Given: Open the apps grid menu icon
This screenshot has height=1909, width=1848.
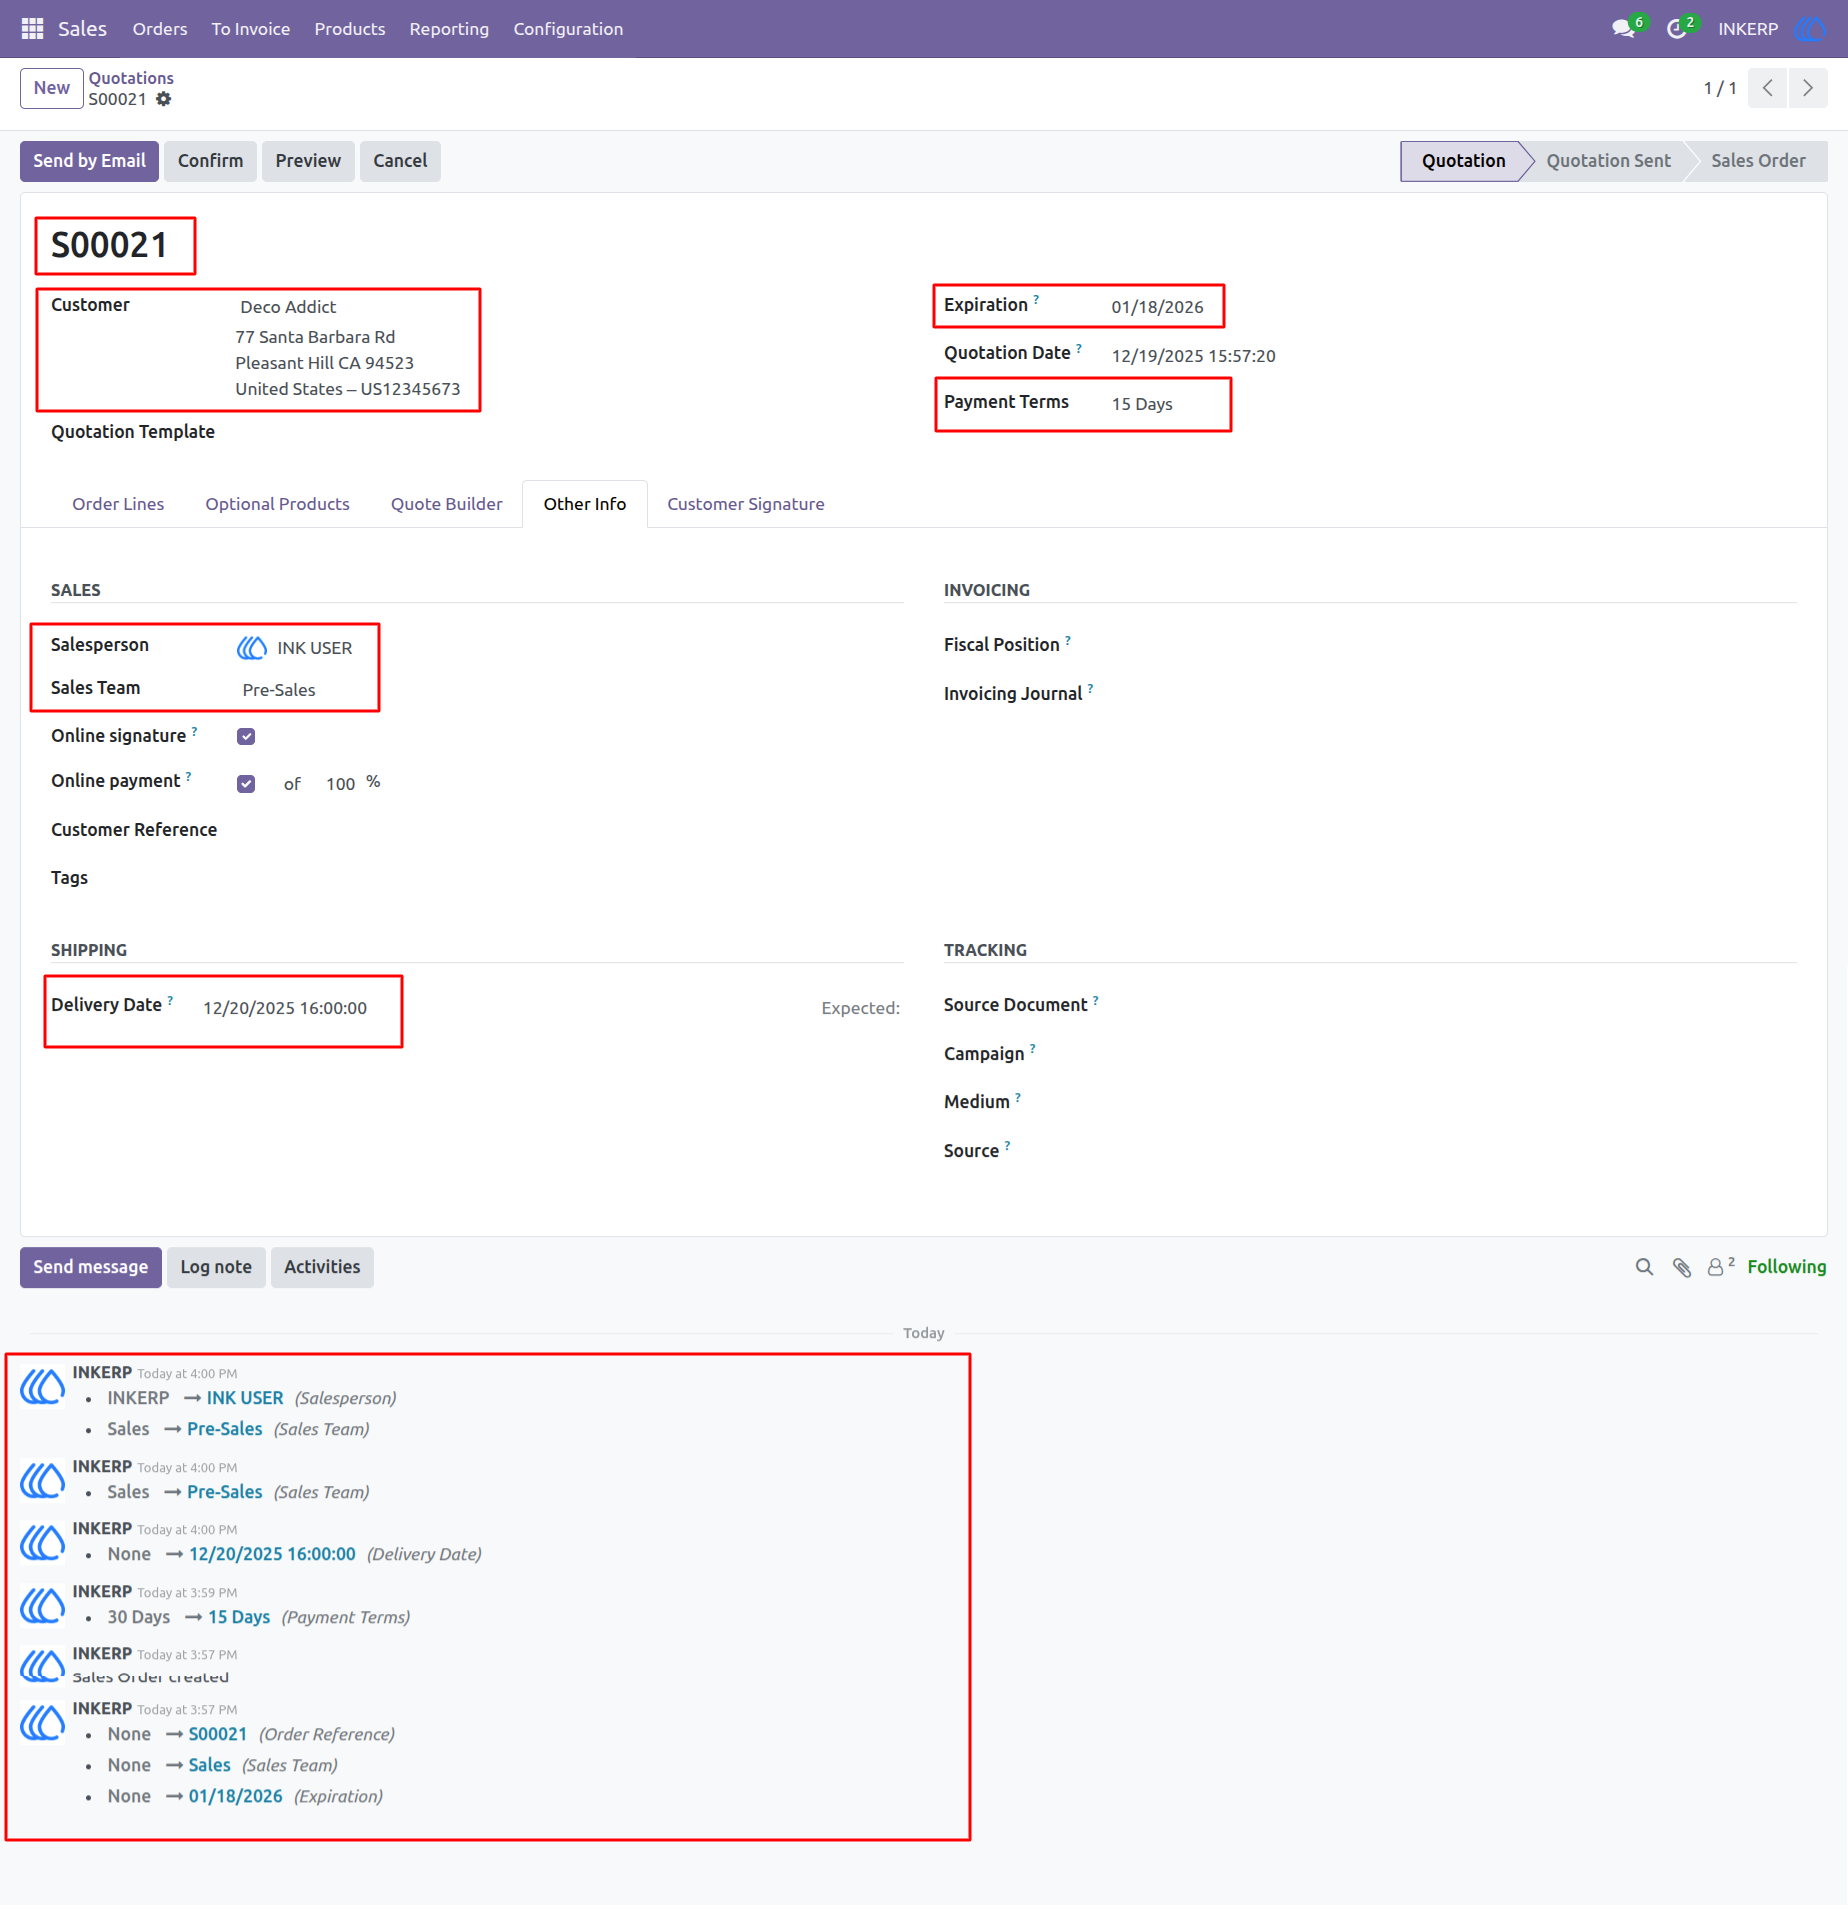Looking at the screenshot, I should 32,29.
